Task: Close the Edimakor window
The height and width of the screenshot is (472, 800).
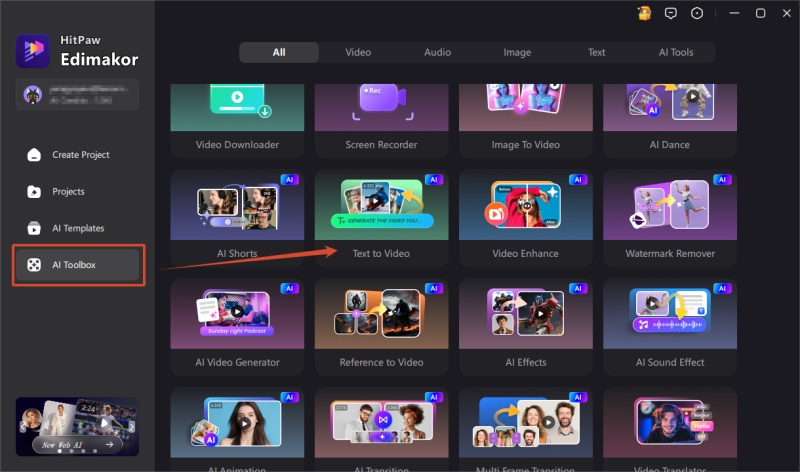Action: (787, 13)
